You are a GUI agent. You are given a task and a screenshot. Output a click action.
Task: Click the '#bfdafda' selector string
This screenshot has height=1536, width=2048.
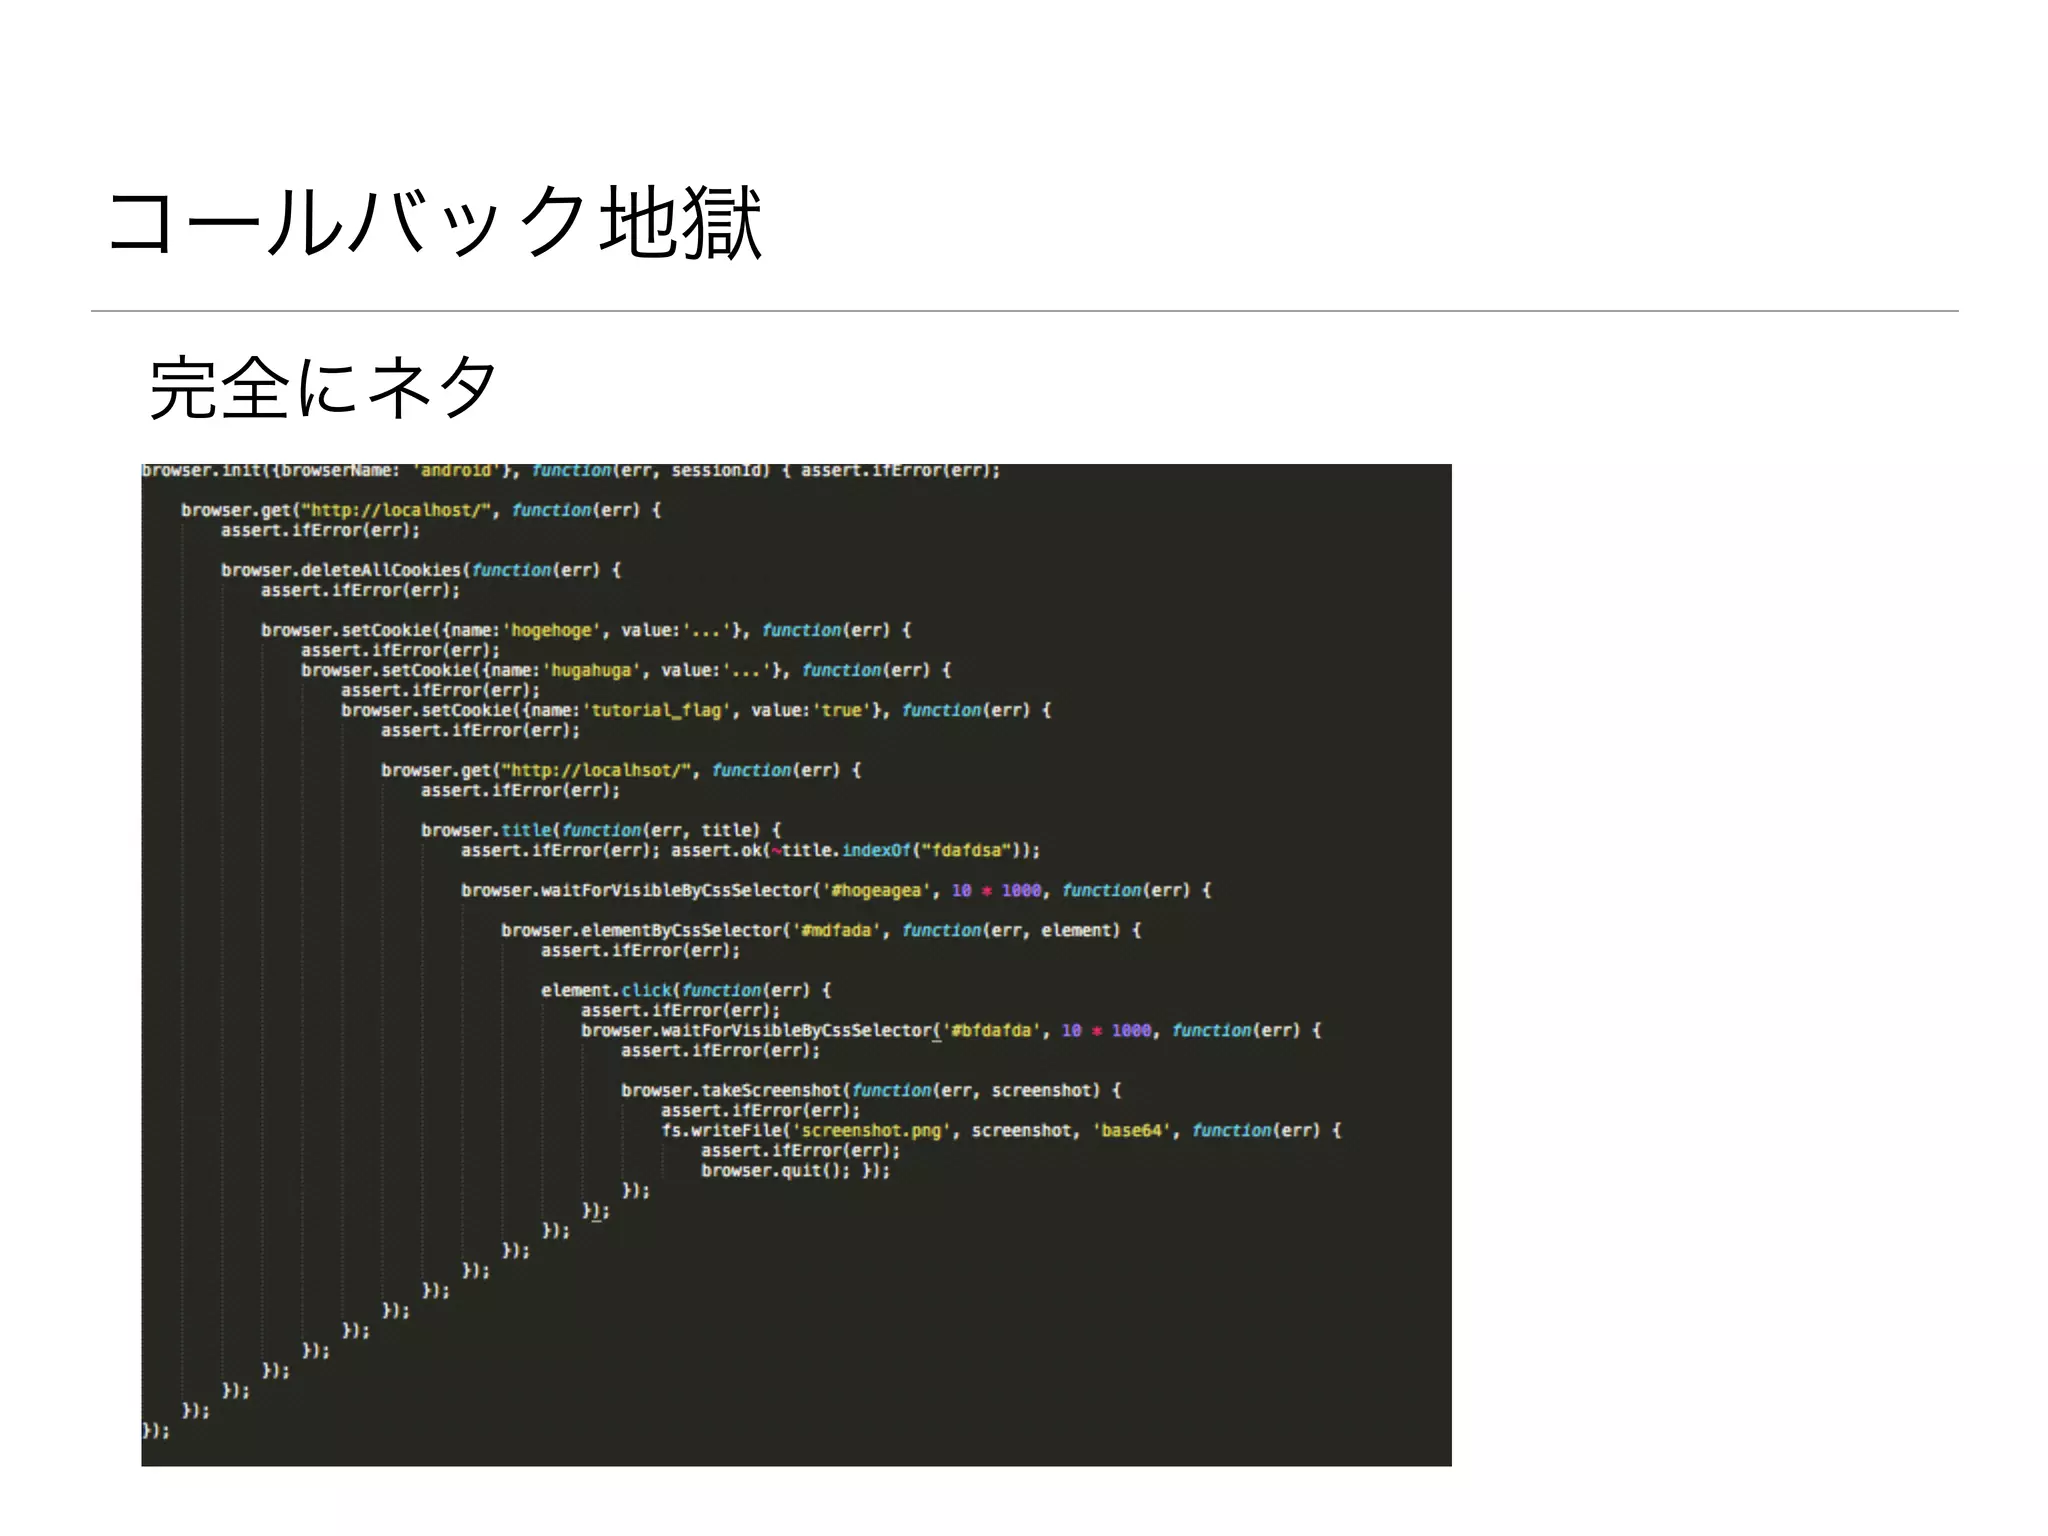(x=992, y=1030)
